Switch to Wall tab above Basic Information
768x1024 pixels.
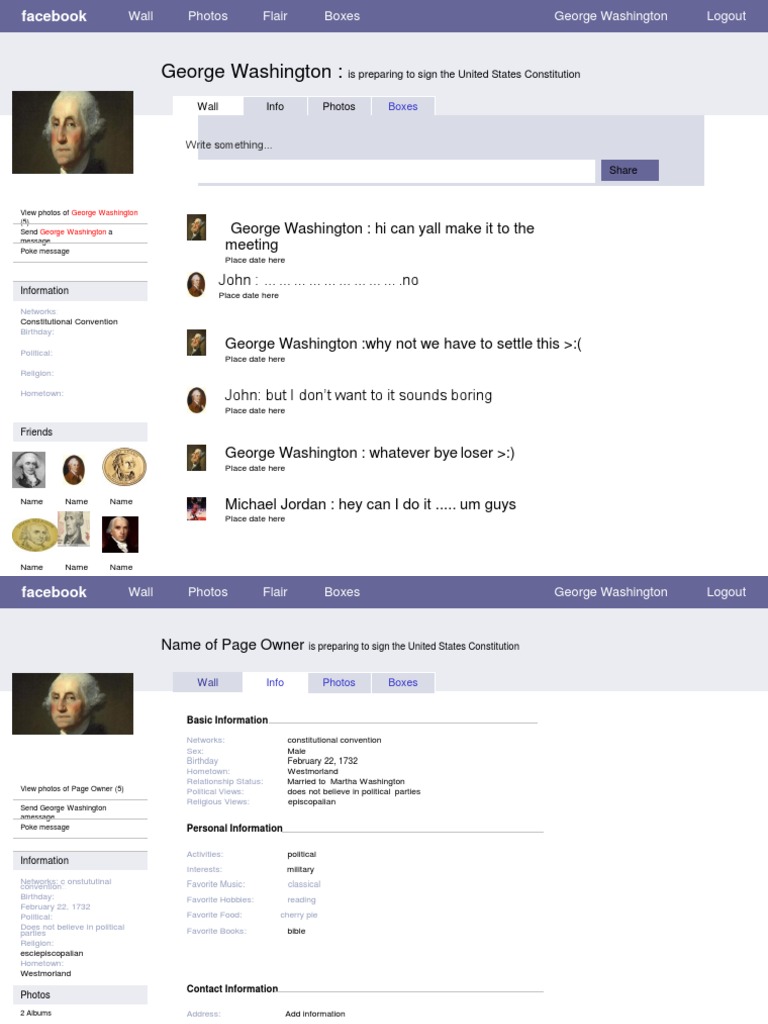pos(208,682)
